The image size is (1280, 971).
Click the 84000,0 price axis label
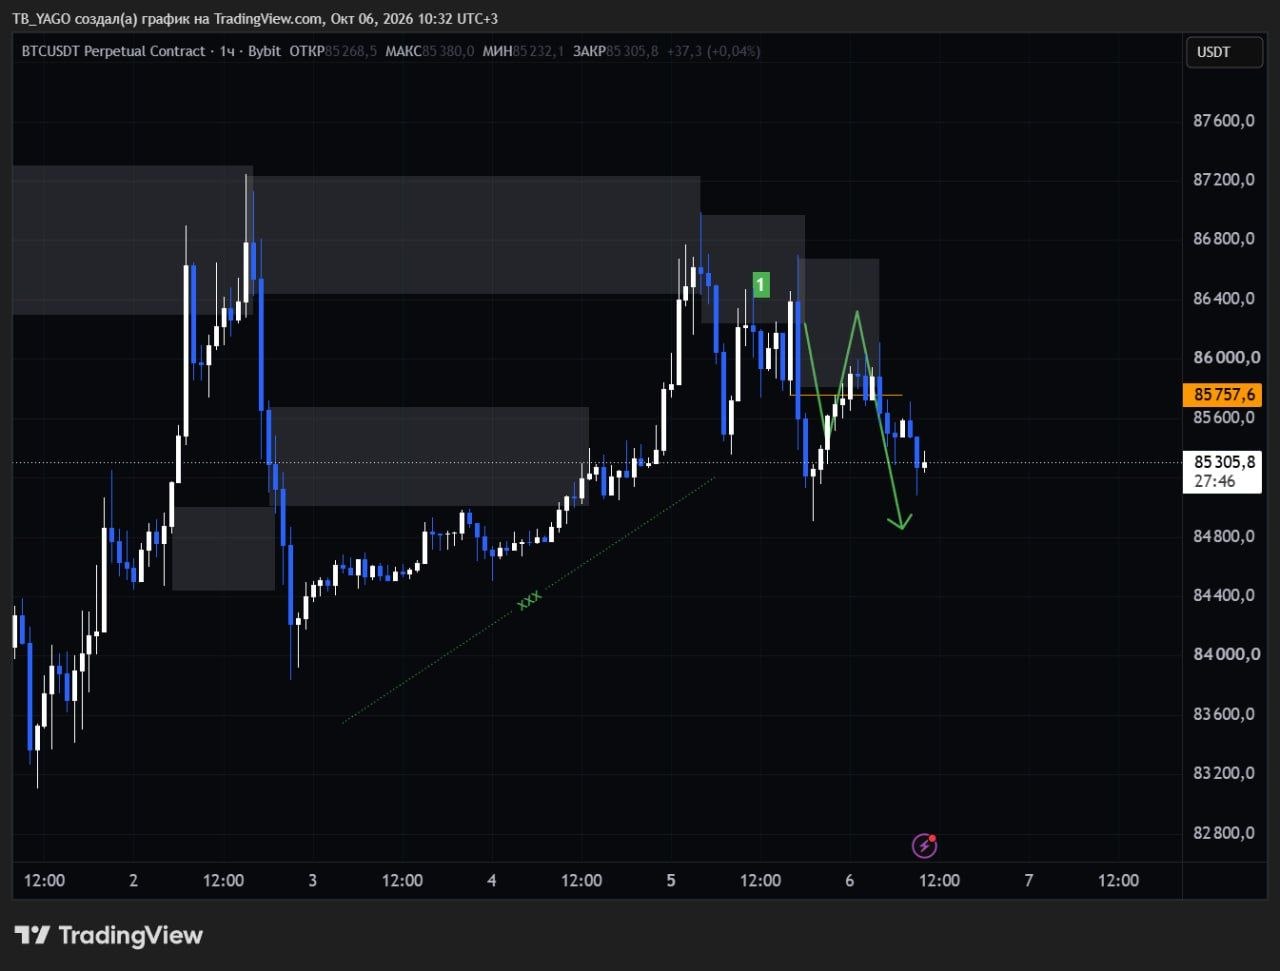click(1224, 654)
